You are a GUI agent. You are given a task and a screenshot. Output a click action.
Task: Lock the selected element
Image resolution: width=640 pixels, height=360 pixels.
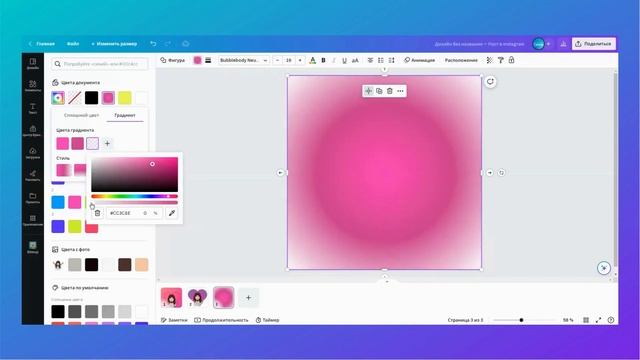511,60
